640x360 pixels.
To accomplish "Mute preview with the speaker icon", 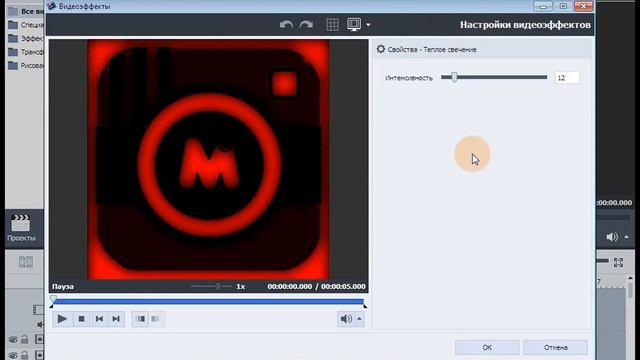I will pos(346,319).
